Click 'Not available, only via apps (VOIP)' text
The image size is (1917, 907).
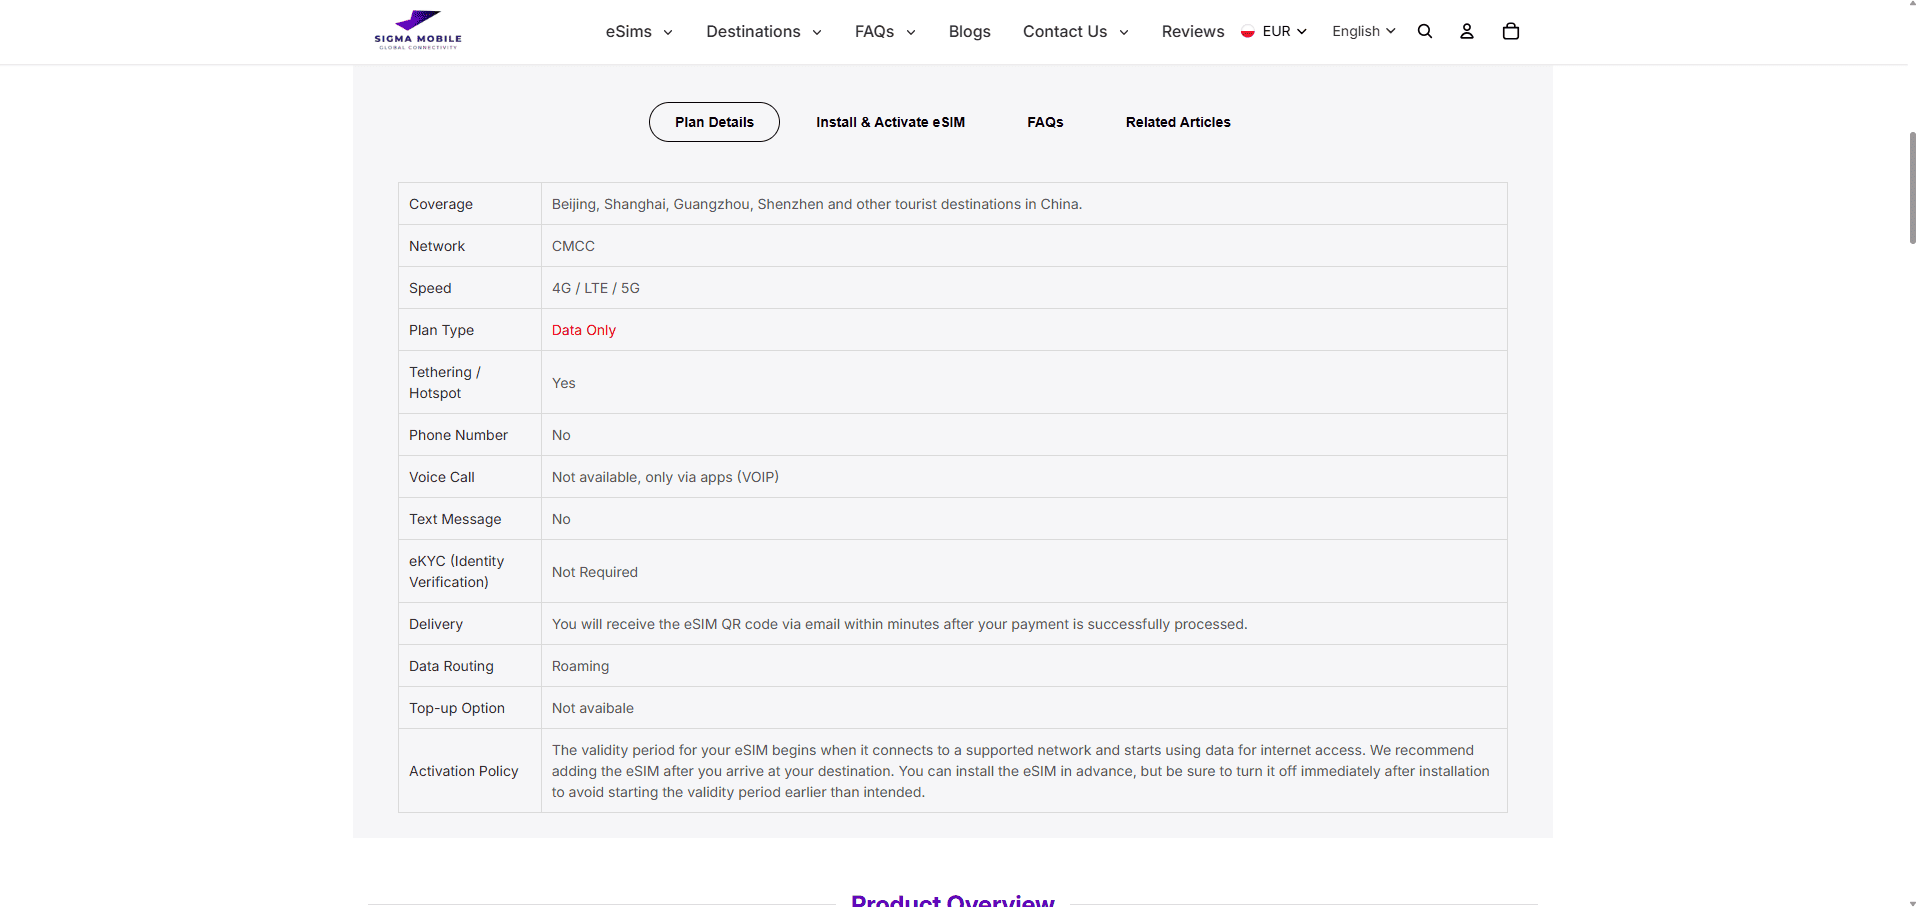click(665, 477)
